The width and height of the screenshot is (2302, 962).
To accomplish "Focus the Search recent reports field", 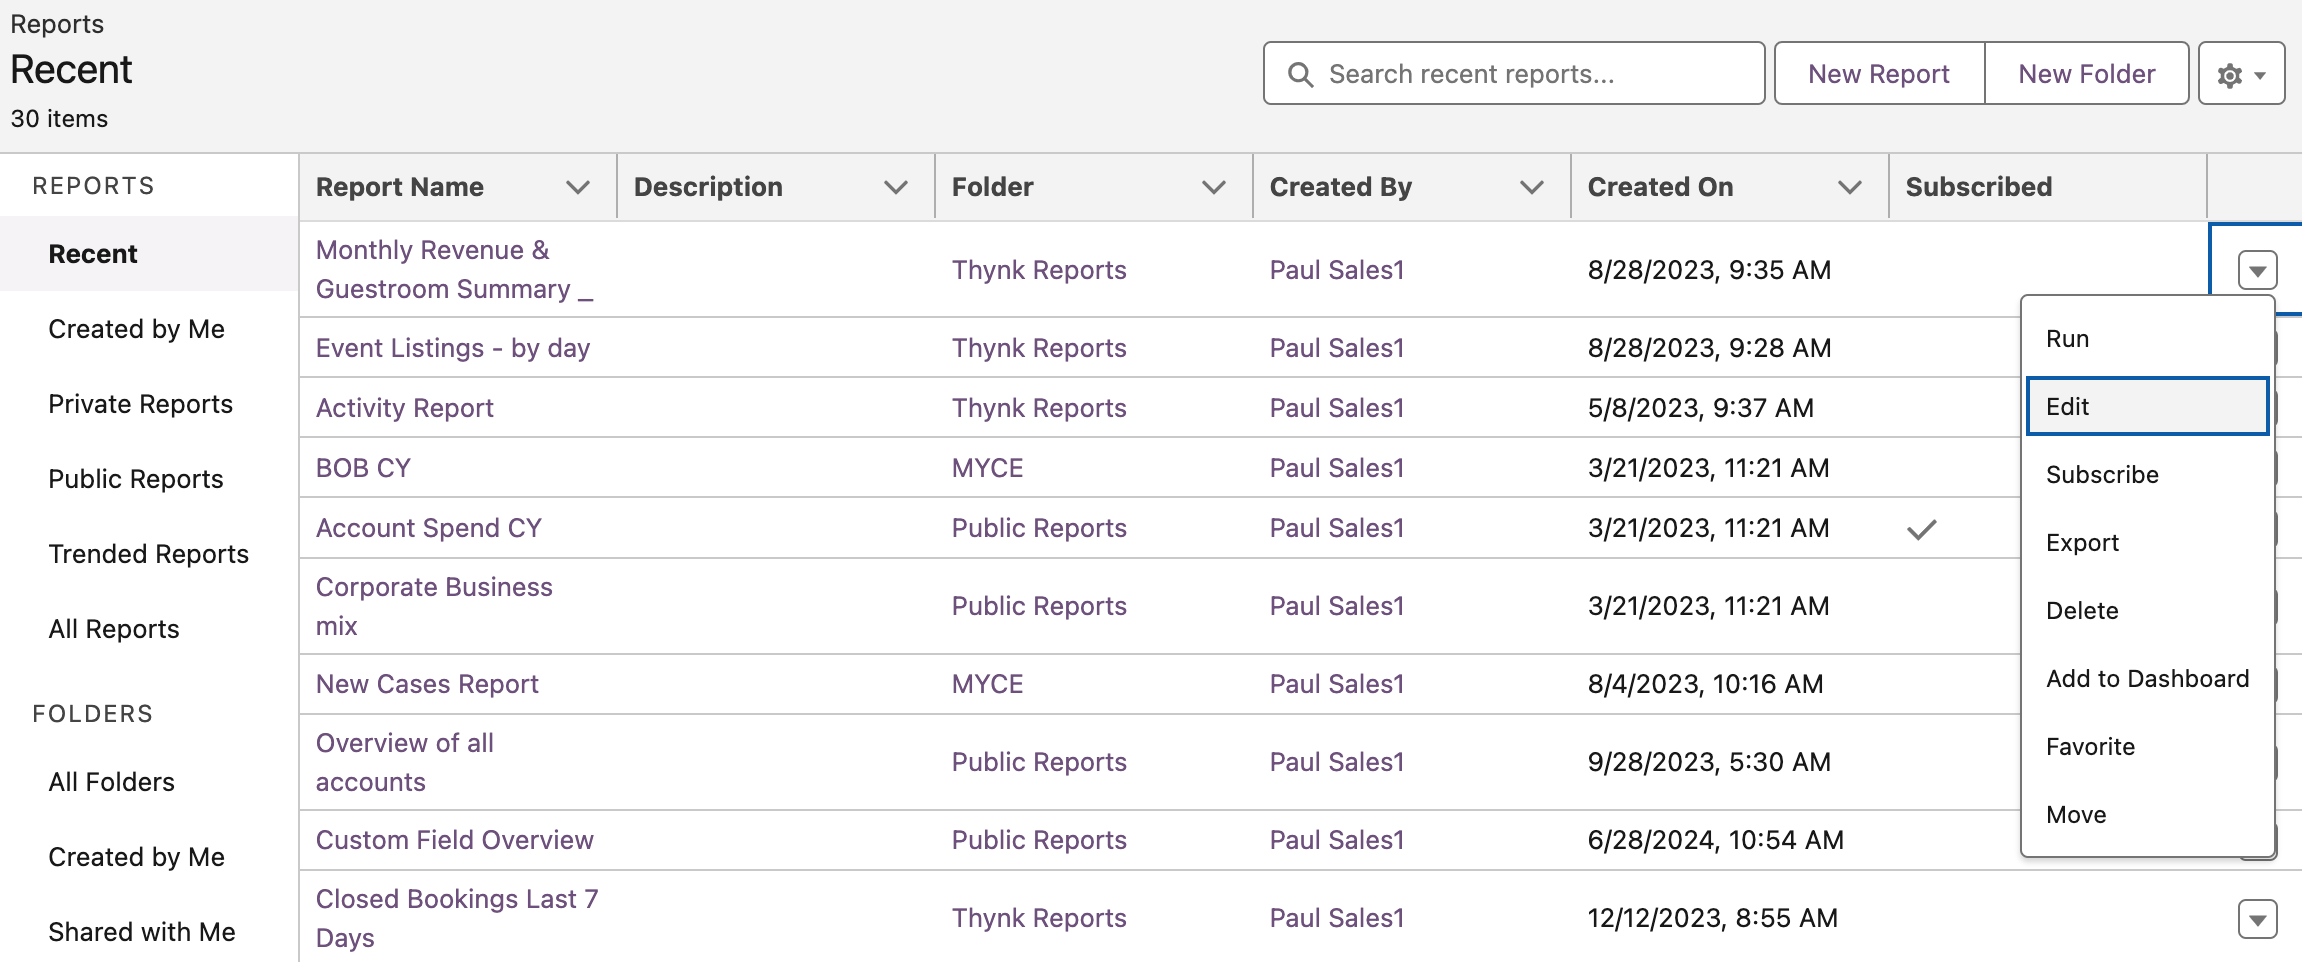I will coord(1514,74).
